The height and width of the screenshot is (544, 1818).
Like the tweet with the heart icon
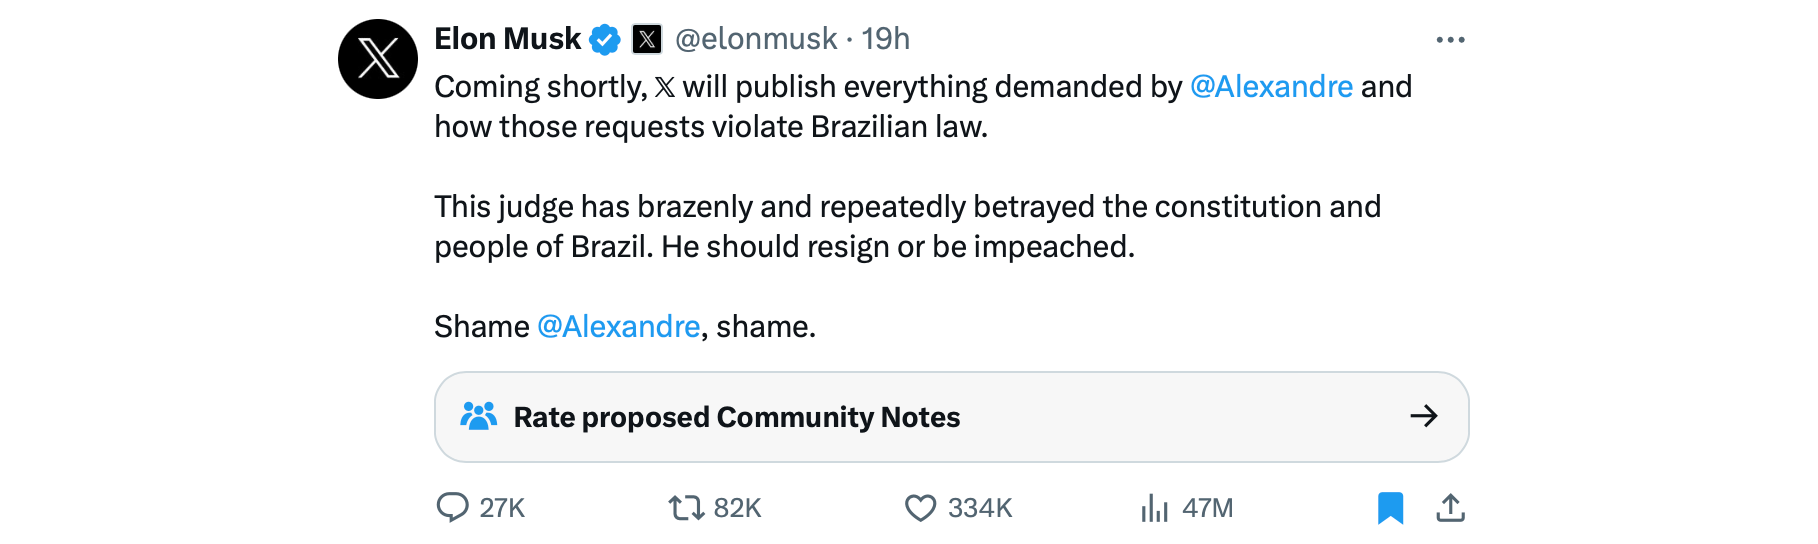[920, 508]
